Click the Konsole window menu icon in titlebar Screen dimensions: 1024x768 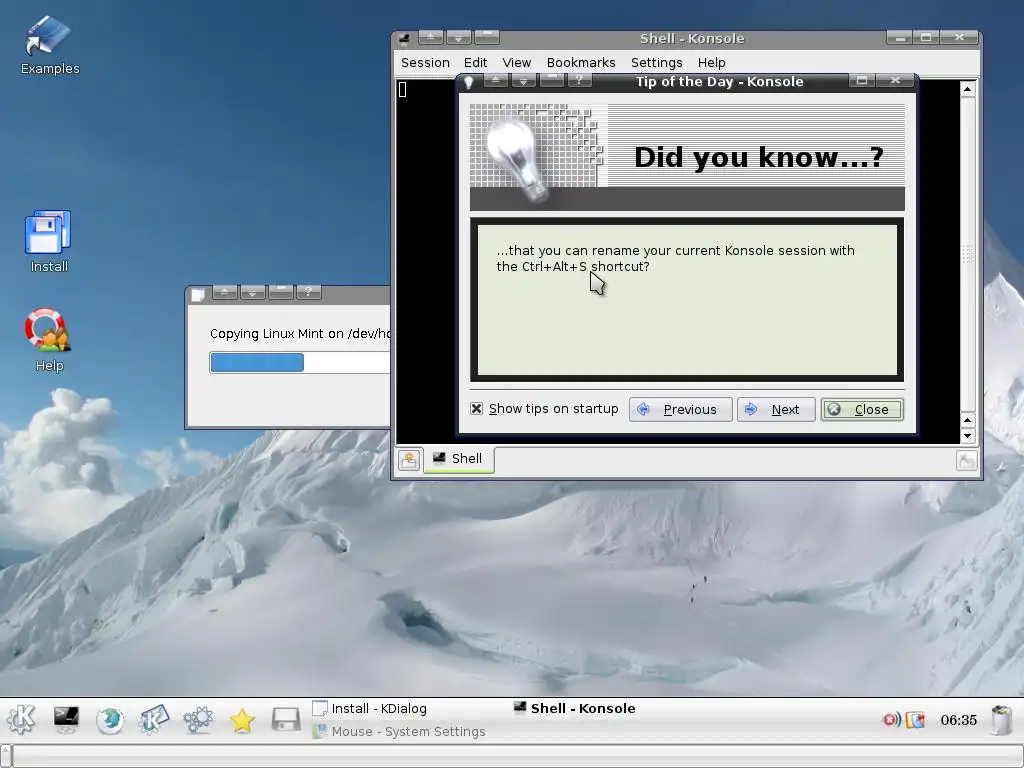click(405, 39)
